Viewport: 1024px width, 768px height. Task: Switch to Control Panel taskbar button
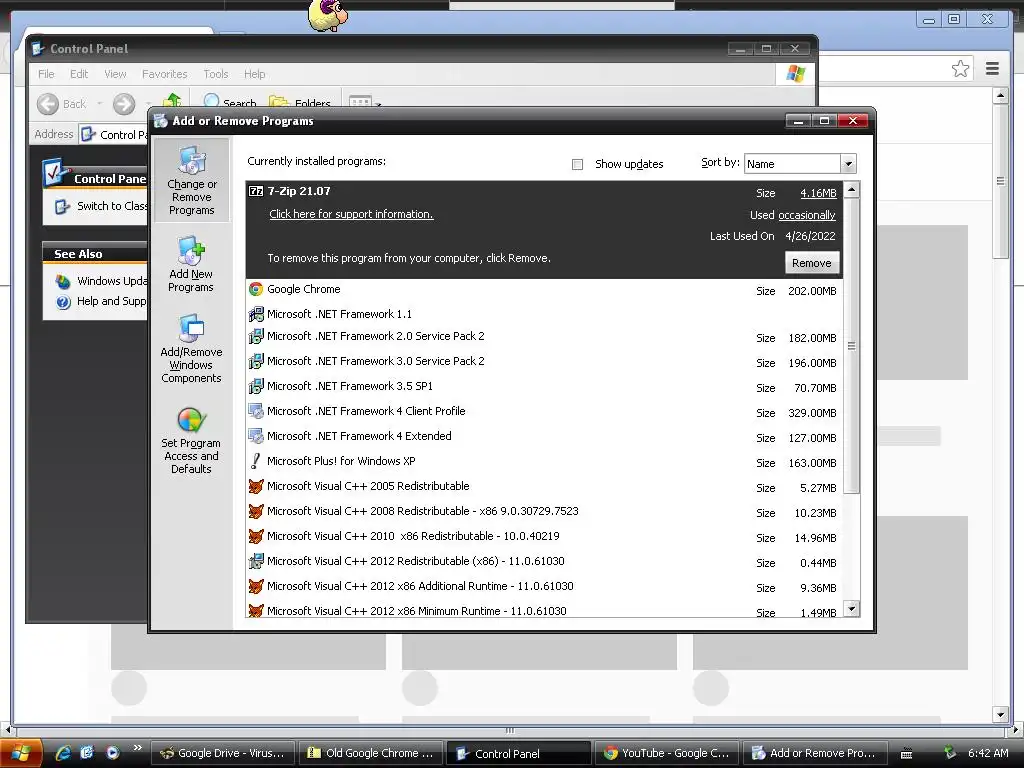click(519, 753)
